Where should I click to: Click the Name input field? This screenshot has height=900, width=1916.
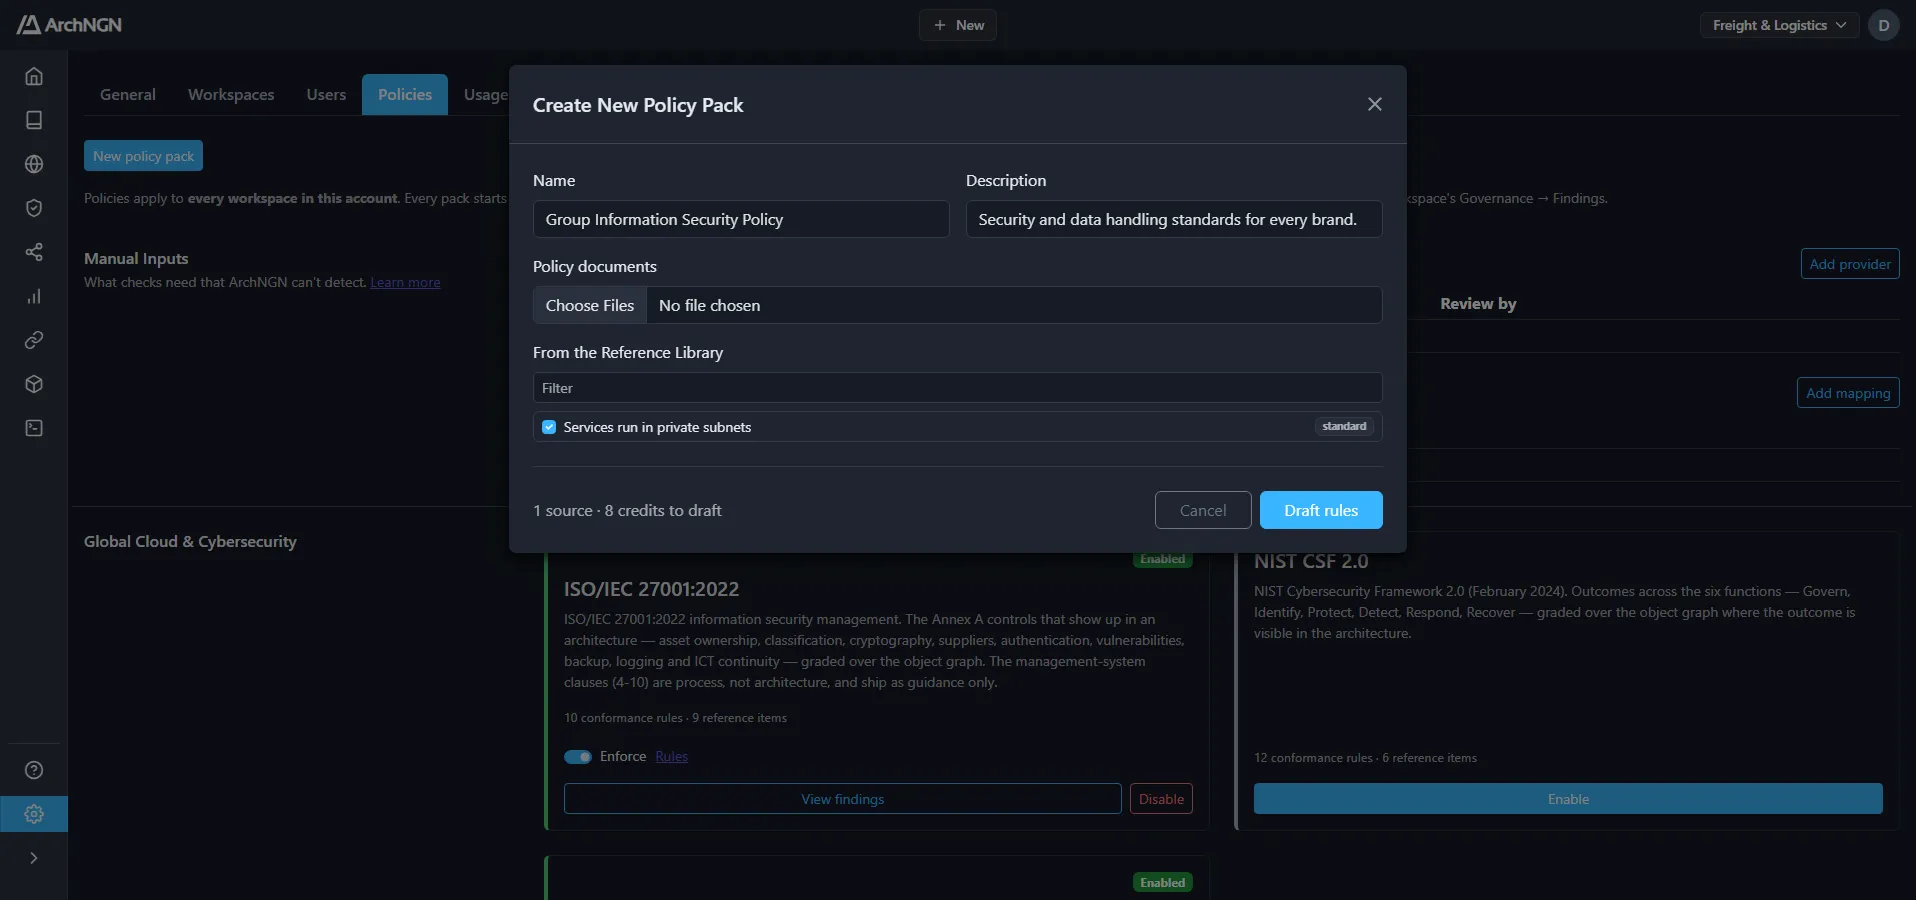[741, 219]
